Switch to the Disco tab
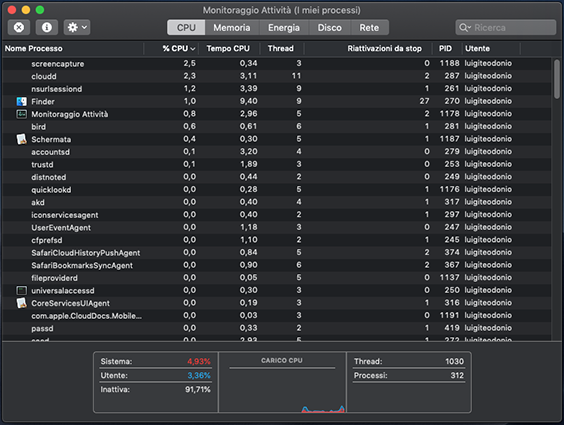 coord(329,28)
